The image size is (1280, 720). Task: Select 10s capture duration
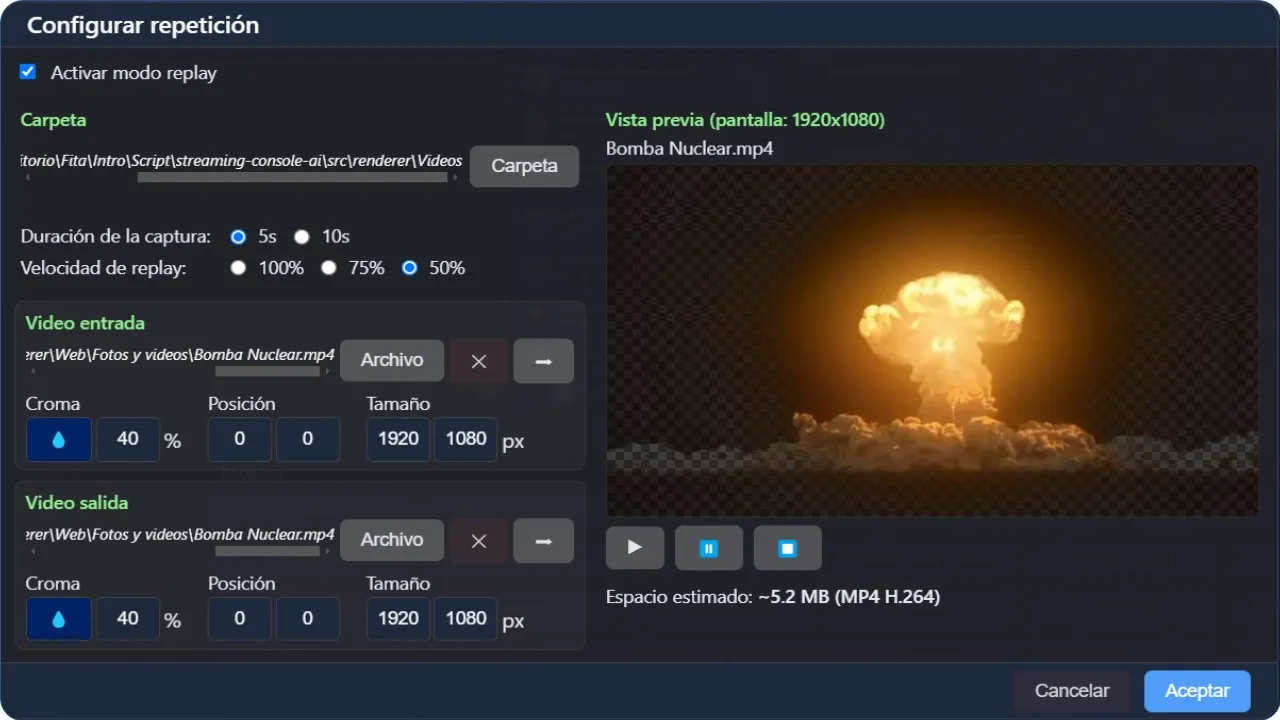301,236
